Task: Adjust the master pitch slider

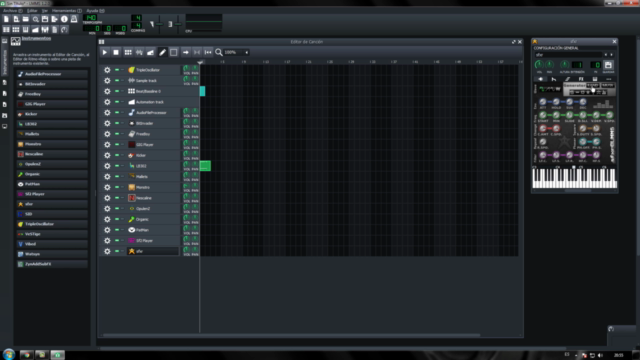Action: [x=178, y=24]
